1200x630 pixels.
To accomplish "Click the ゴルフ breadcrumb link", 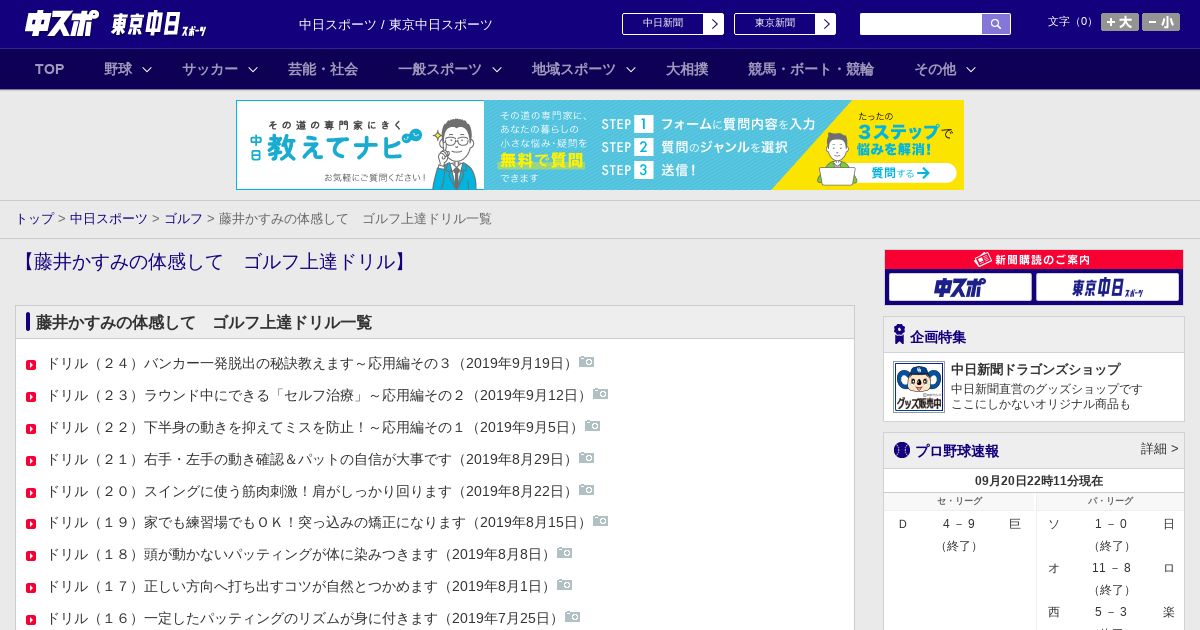I will pos(183,218).
